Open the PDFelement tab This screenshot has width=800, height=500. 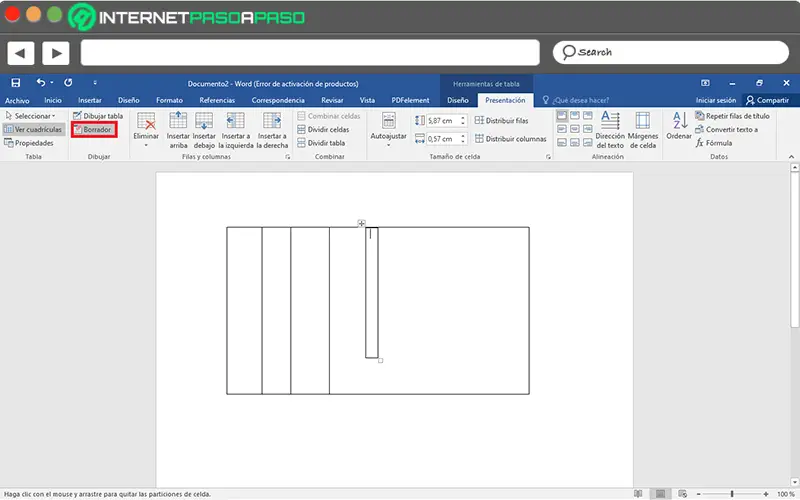coord(411,100)
